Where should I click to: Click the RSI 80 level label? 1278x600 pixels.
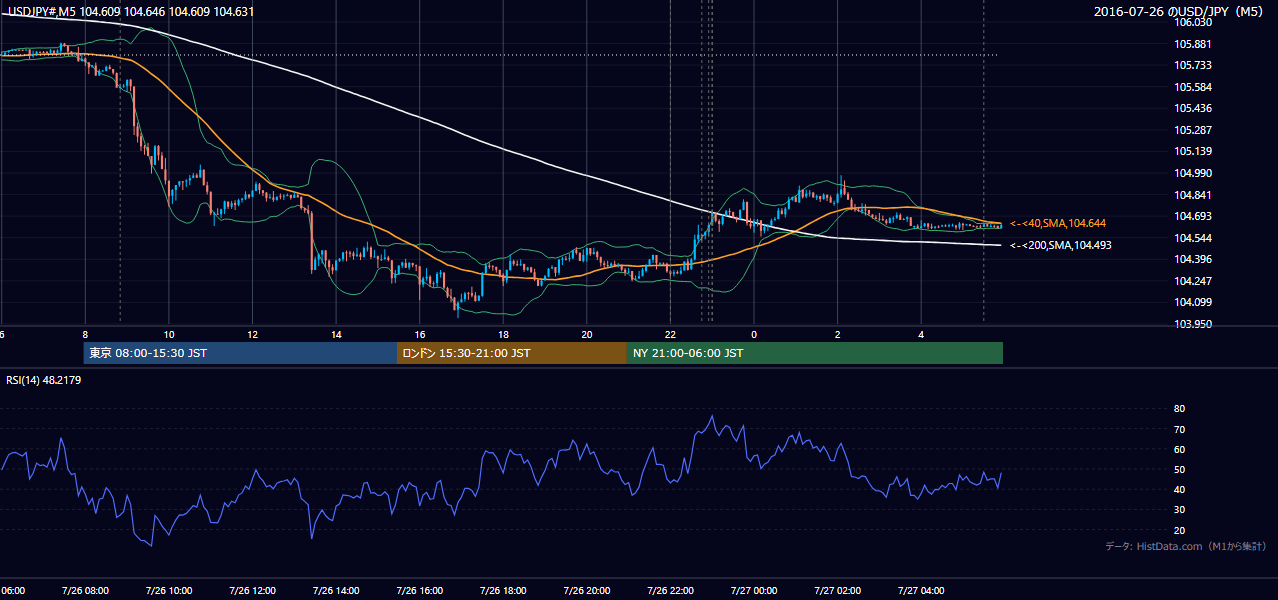coord(1179,409)
